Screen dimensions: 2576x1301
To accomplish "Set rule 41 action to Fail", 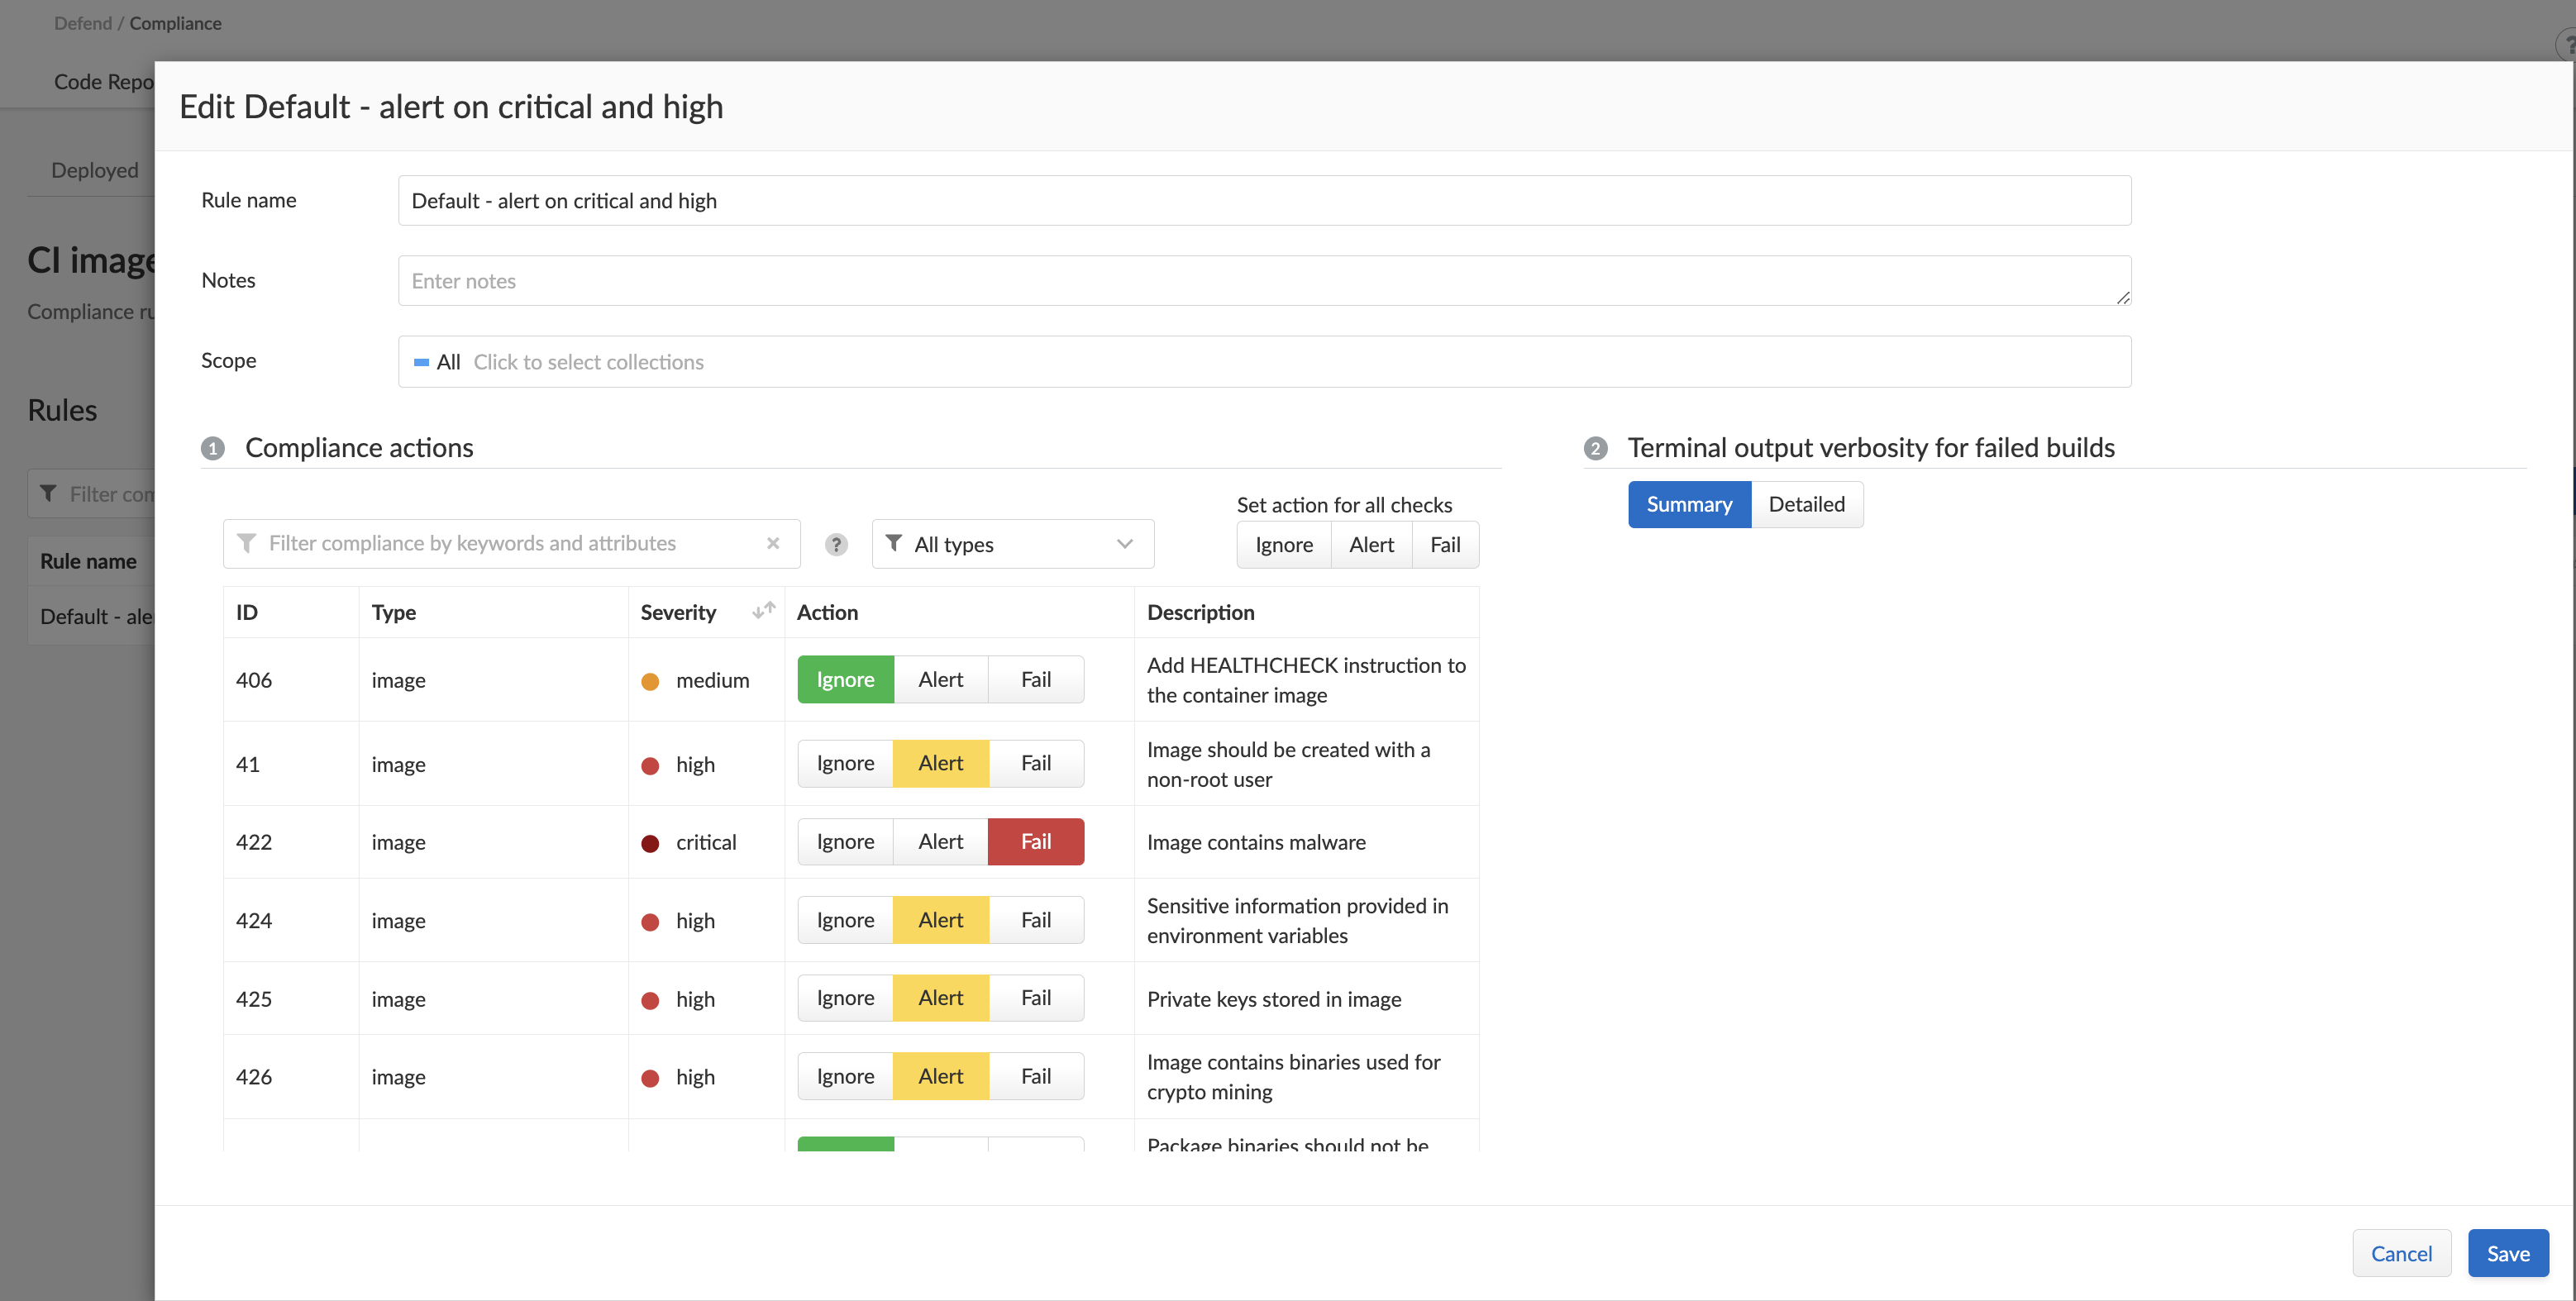I will click(1035, 763).
